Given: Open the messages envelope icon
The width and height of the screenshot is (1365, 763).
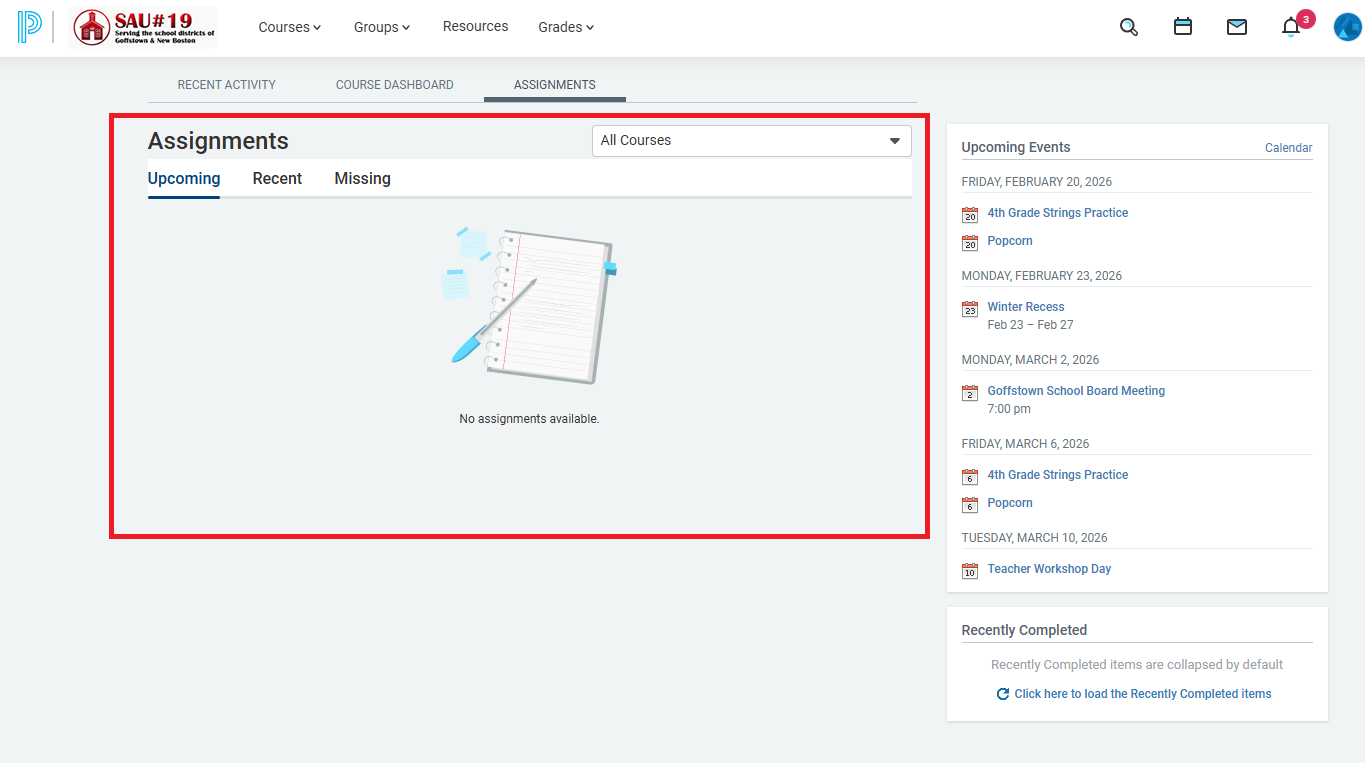Looking at the screenshot, I should (1236, 27).
